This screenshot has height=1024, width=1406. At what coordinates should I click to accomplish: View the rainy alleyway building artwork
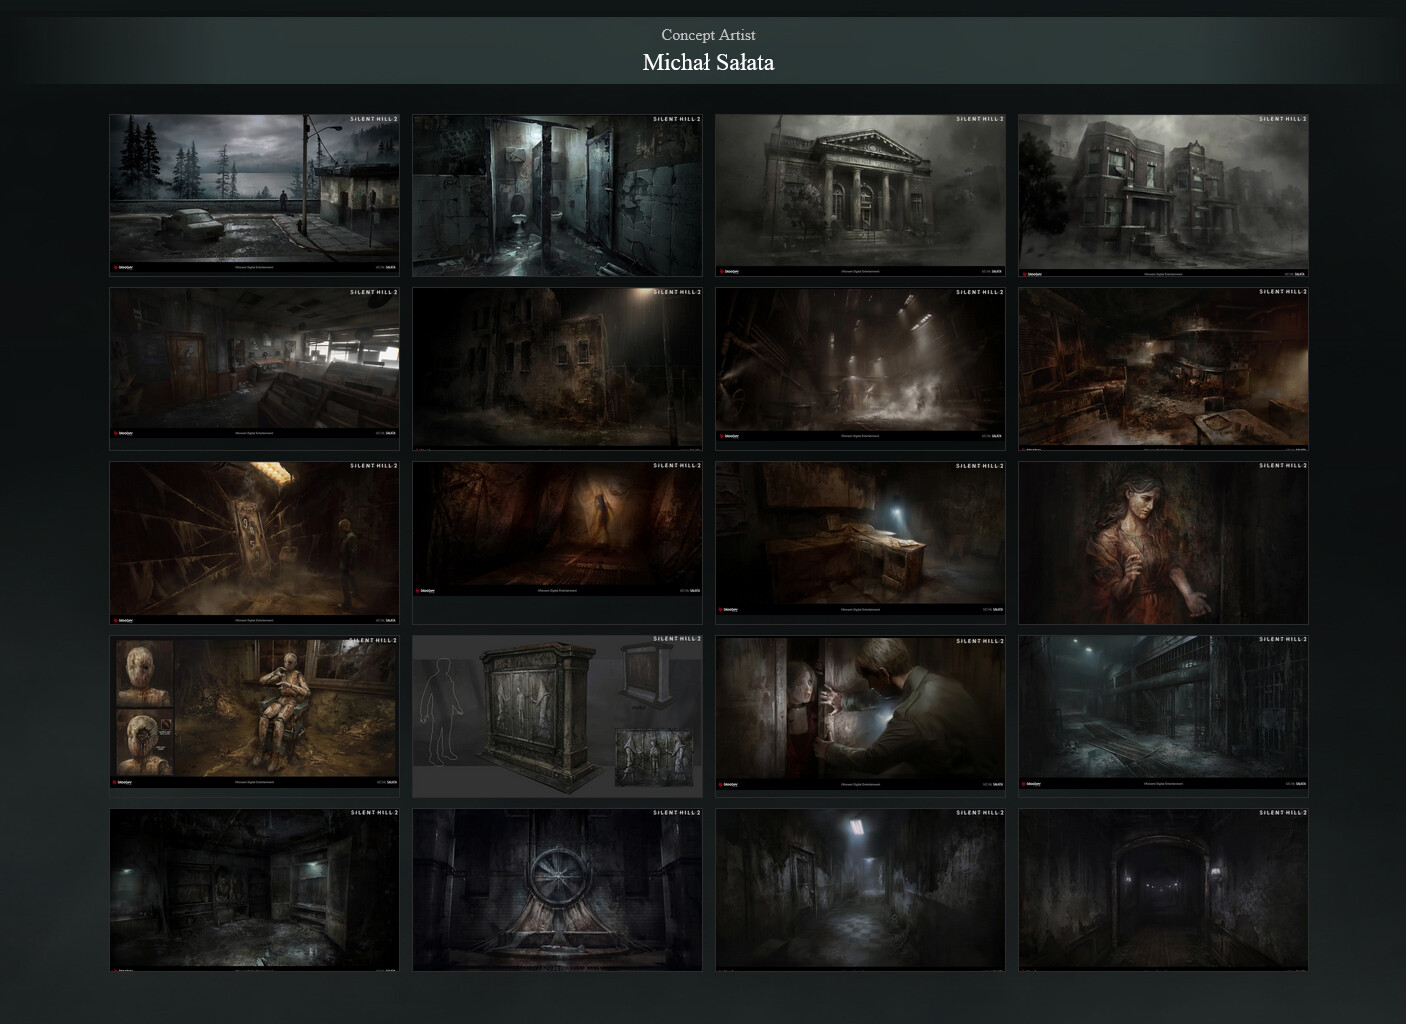tap(557, 366)
